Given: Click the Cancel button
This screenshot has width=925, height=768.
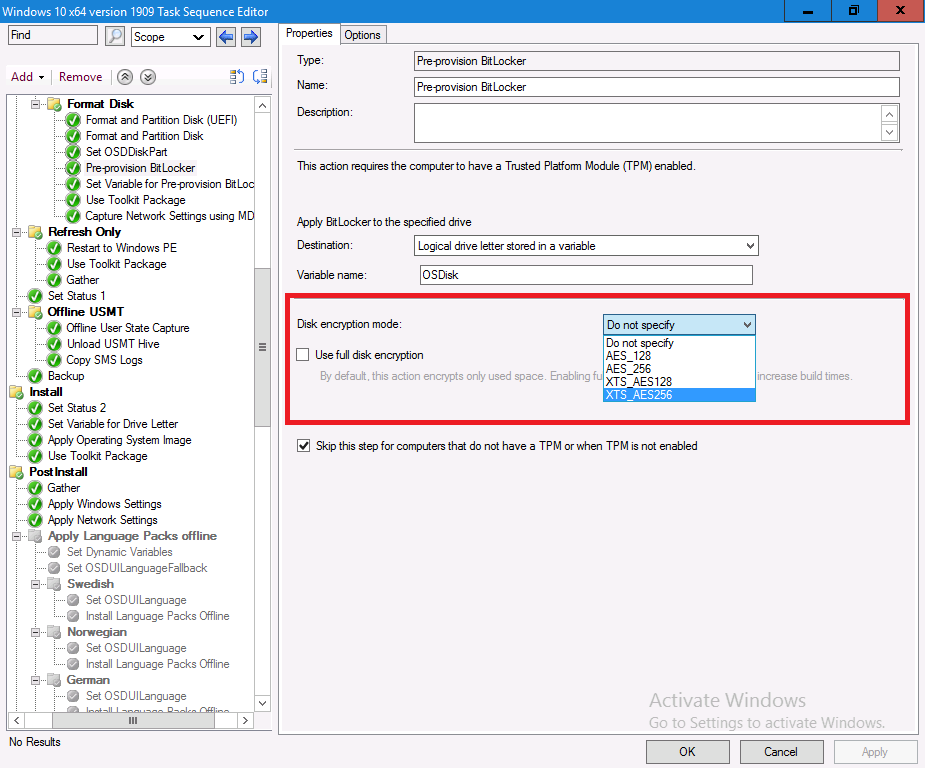Looking at the screenshot, I should [781, 752].
